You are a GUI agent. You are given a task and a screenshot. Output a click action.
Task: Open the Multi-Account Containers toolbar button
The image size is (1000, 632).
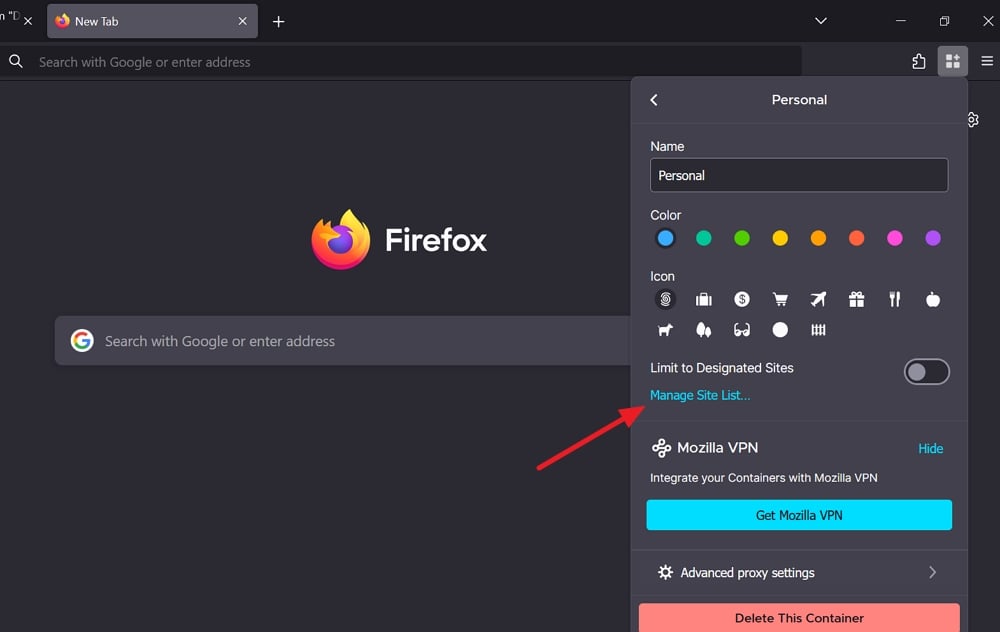tap(953, 61)
